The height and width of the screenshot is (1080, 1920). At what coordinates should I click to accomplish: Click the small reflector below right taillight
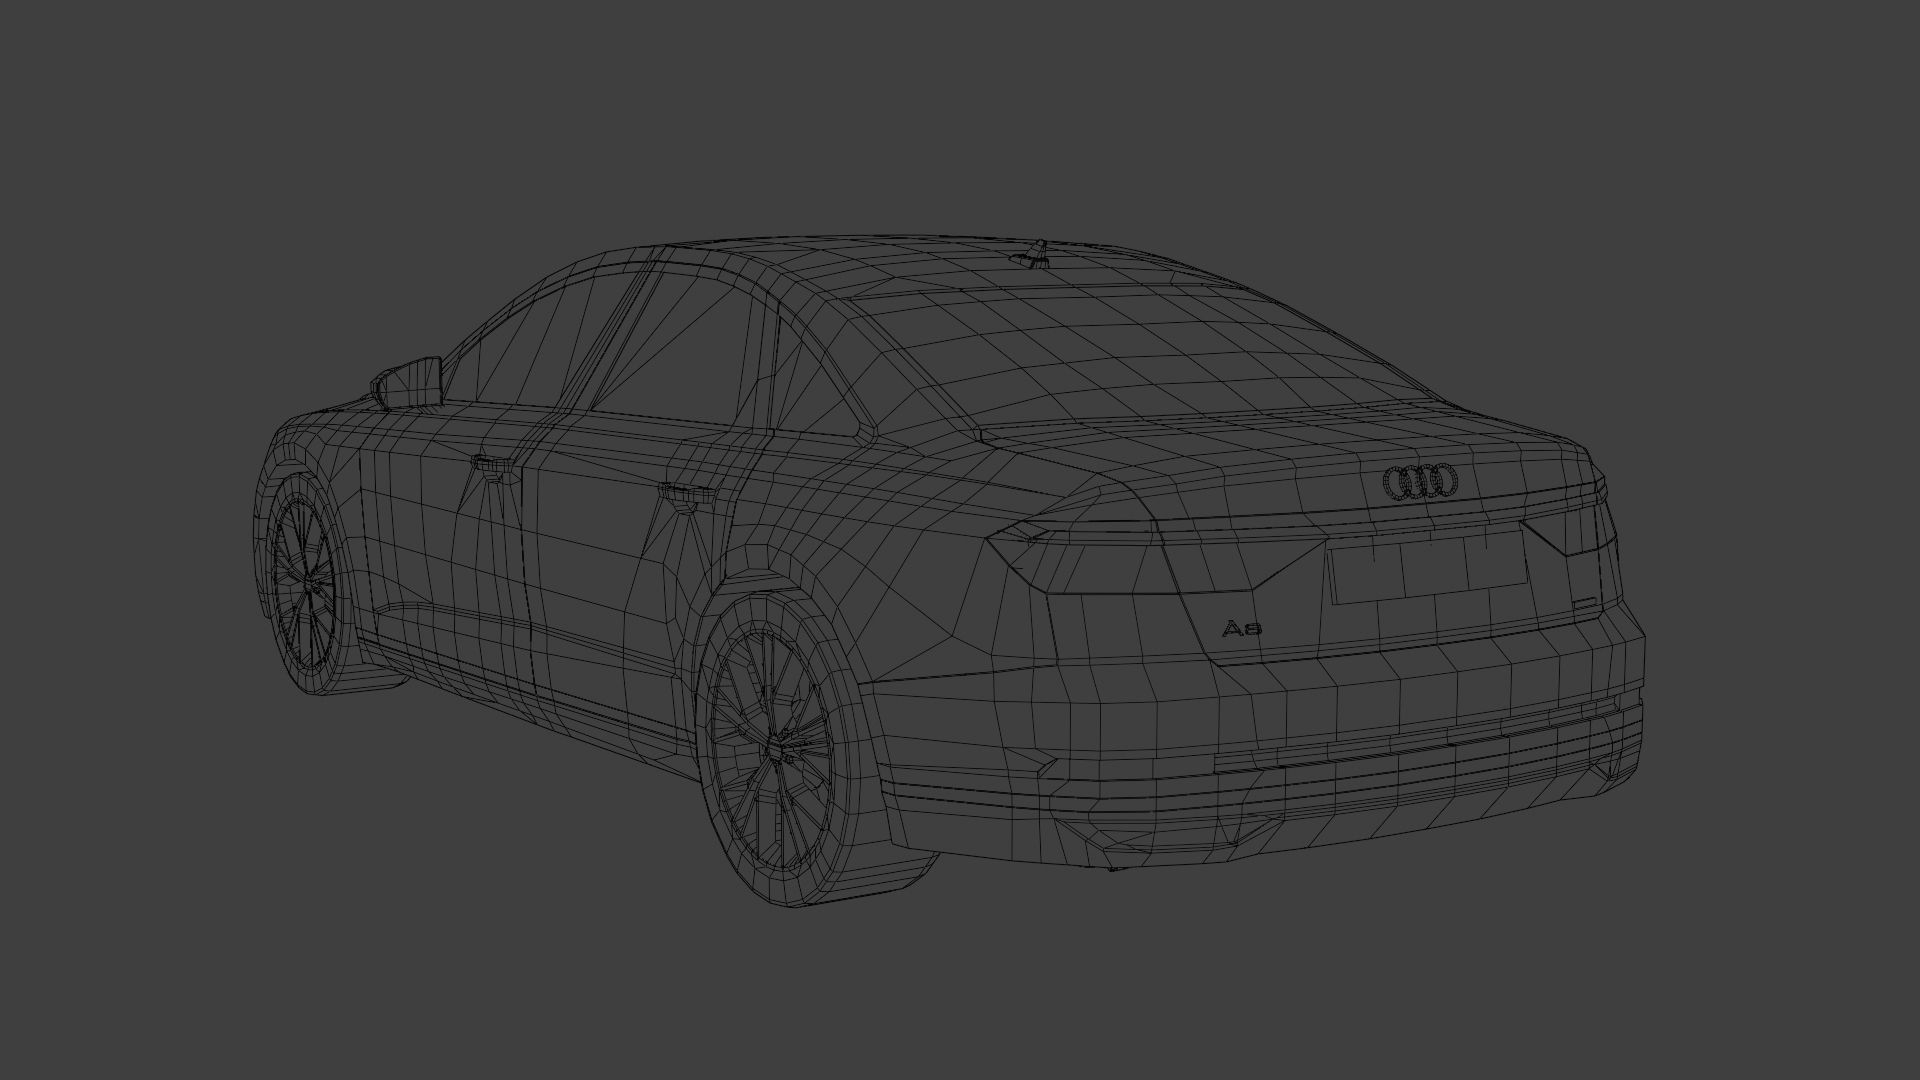pyautogui.click(x=1583, y=603)
